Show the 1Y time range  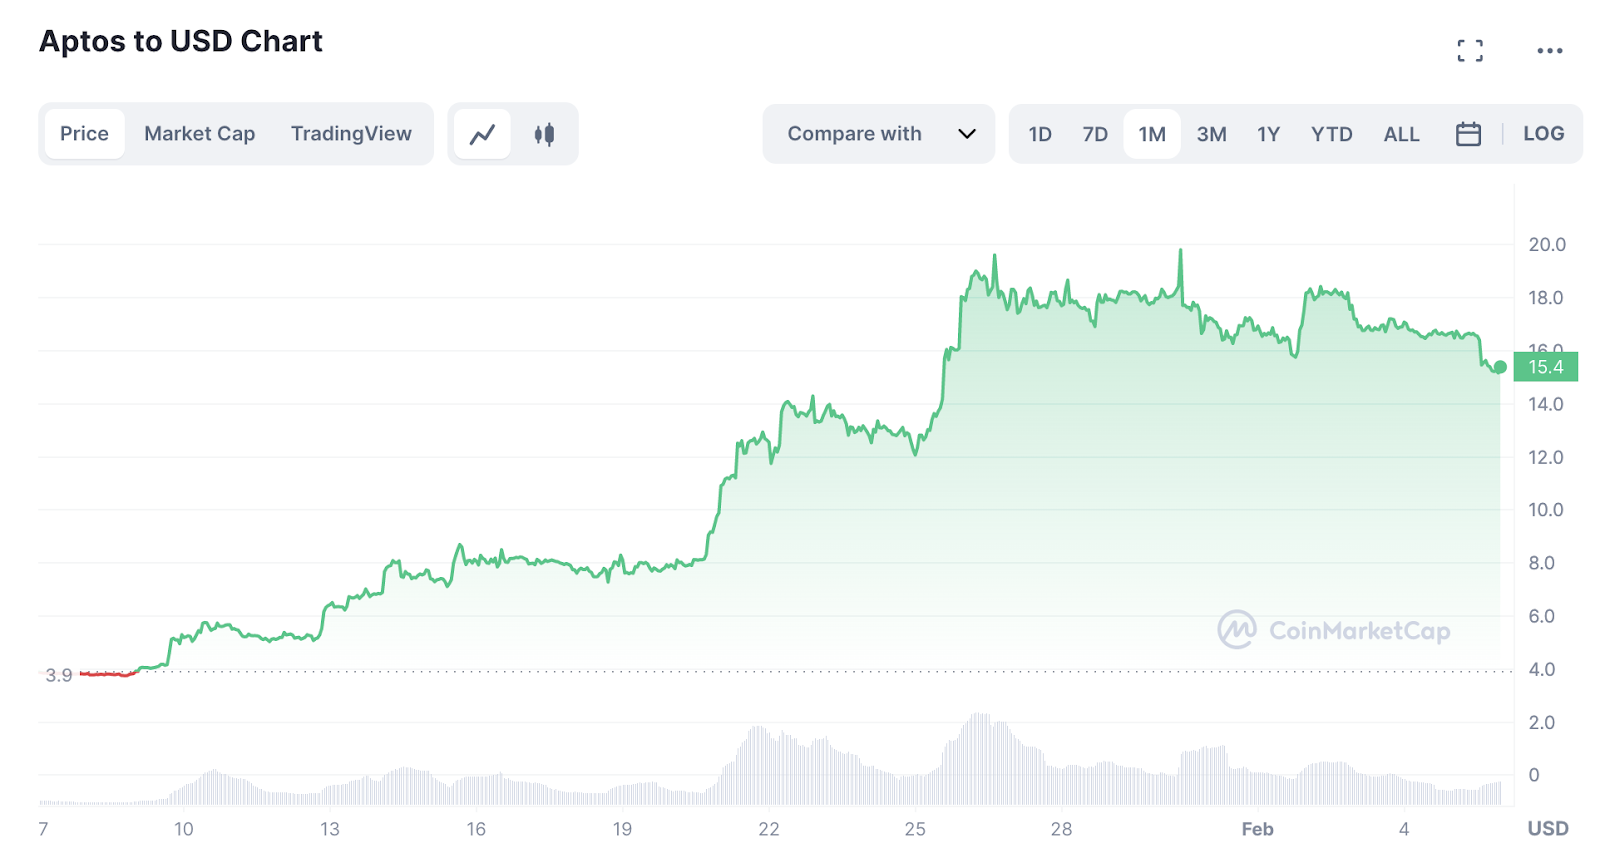(1268, 134)
